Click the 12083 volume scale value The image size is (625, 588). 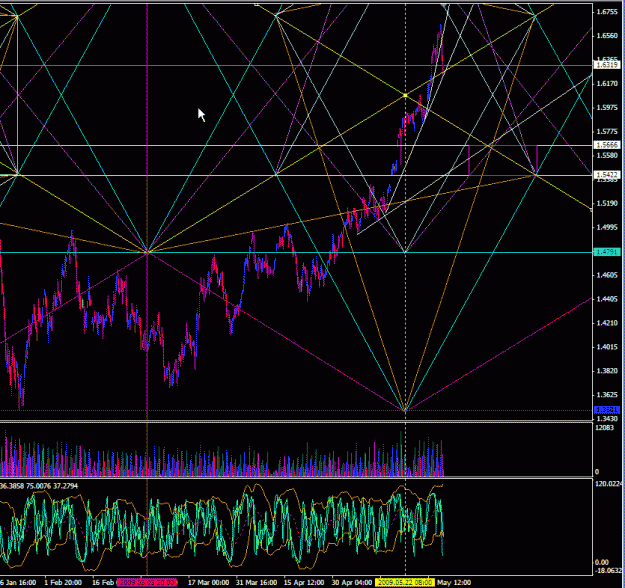point(604,428)
